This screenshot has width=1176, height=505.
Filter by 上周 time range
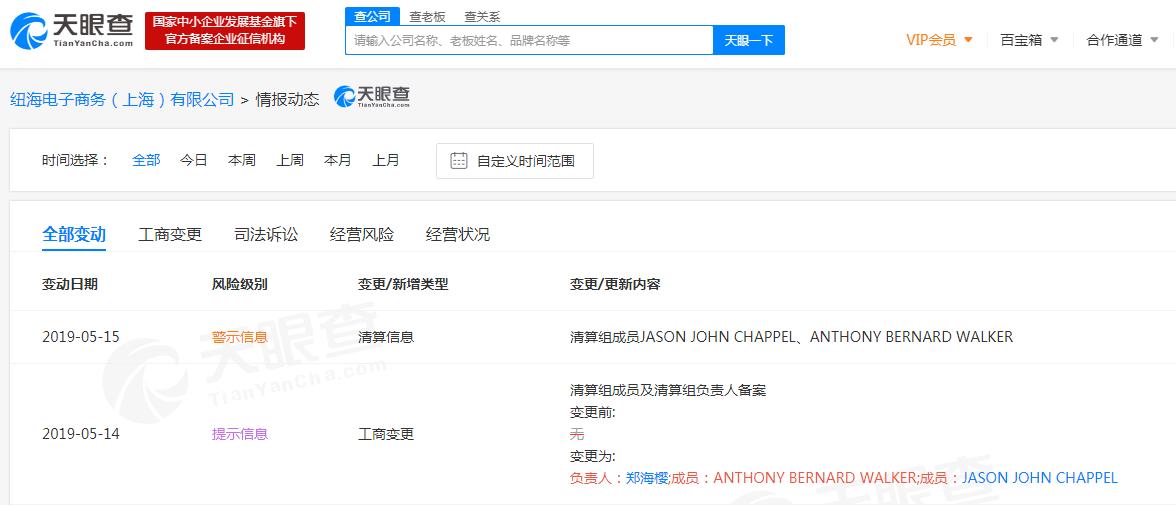click(x=290, y=160)
